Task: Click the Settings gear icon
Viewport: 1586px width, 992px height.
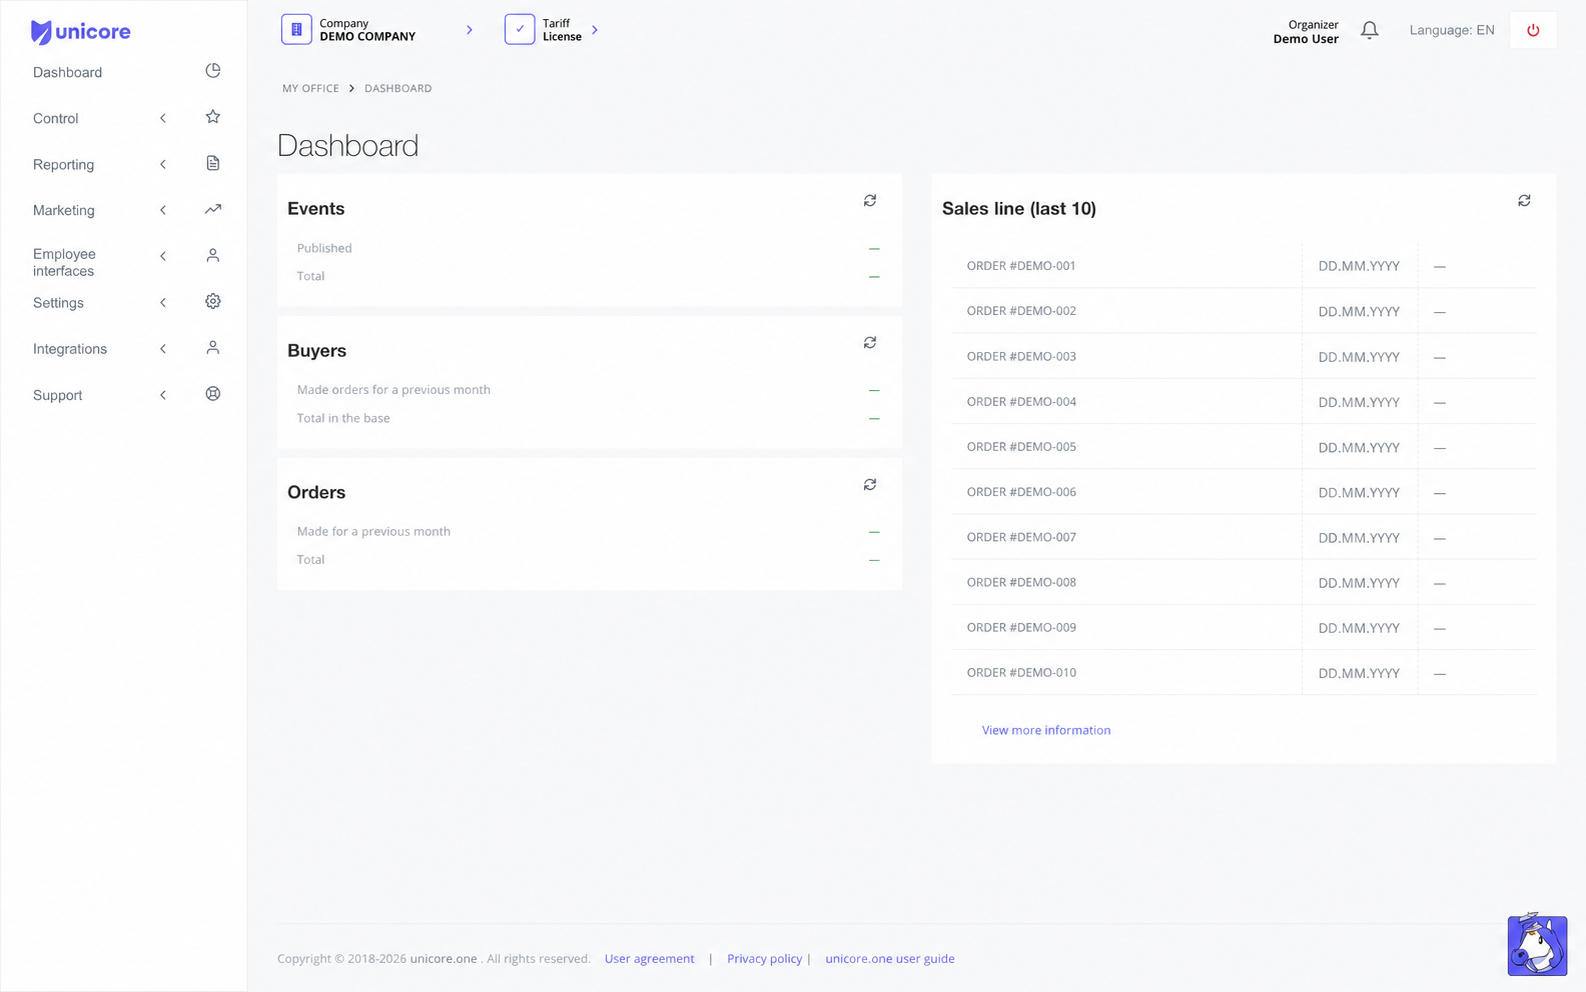Action: pos(213,301)
